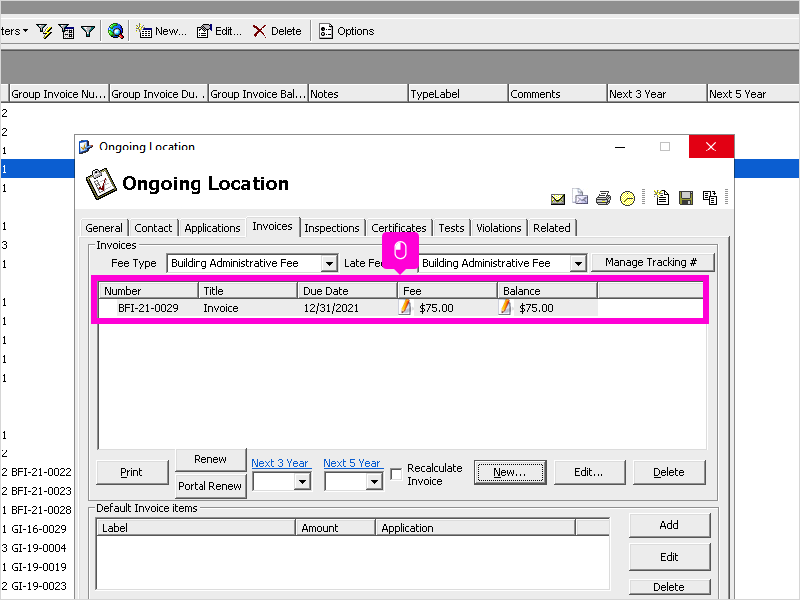Click the Group Invoice Nu... column header

tap(59, 94)
